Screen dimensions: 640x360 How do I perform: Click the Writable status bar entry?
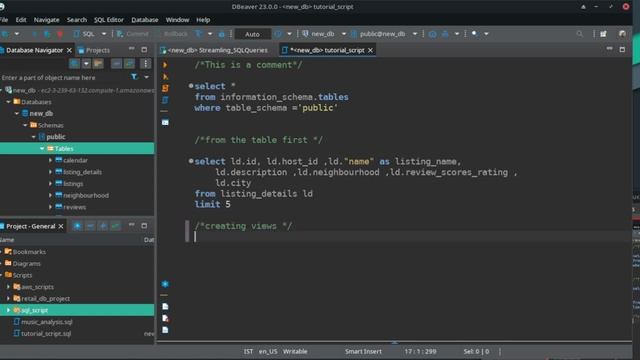point(295,351)
